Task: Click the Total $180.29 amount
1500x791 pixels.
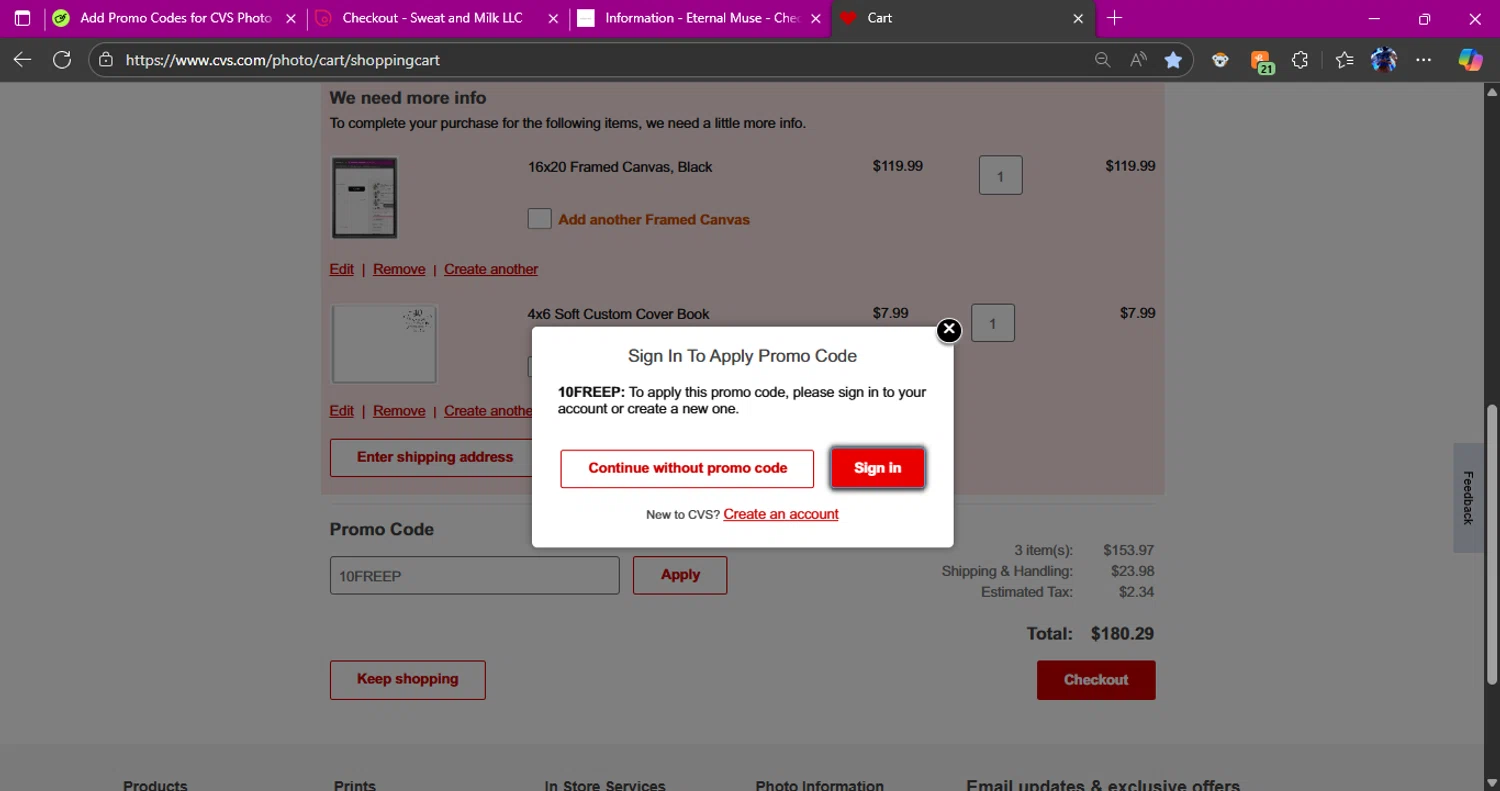Action: coord(1122,633)
